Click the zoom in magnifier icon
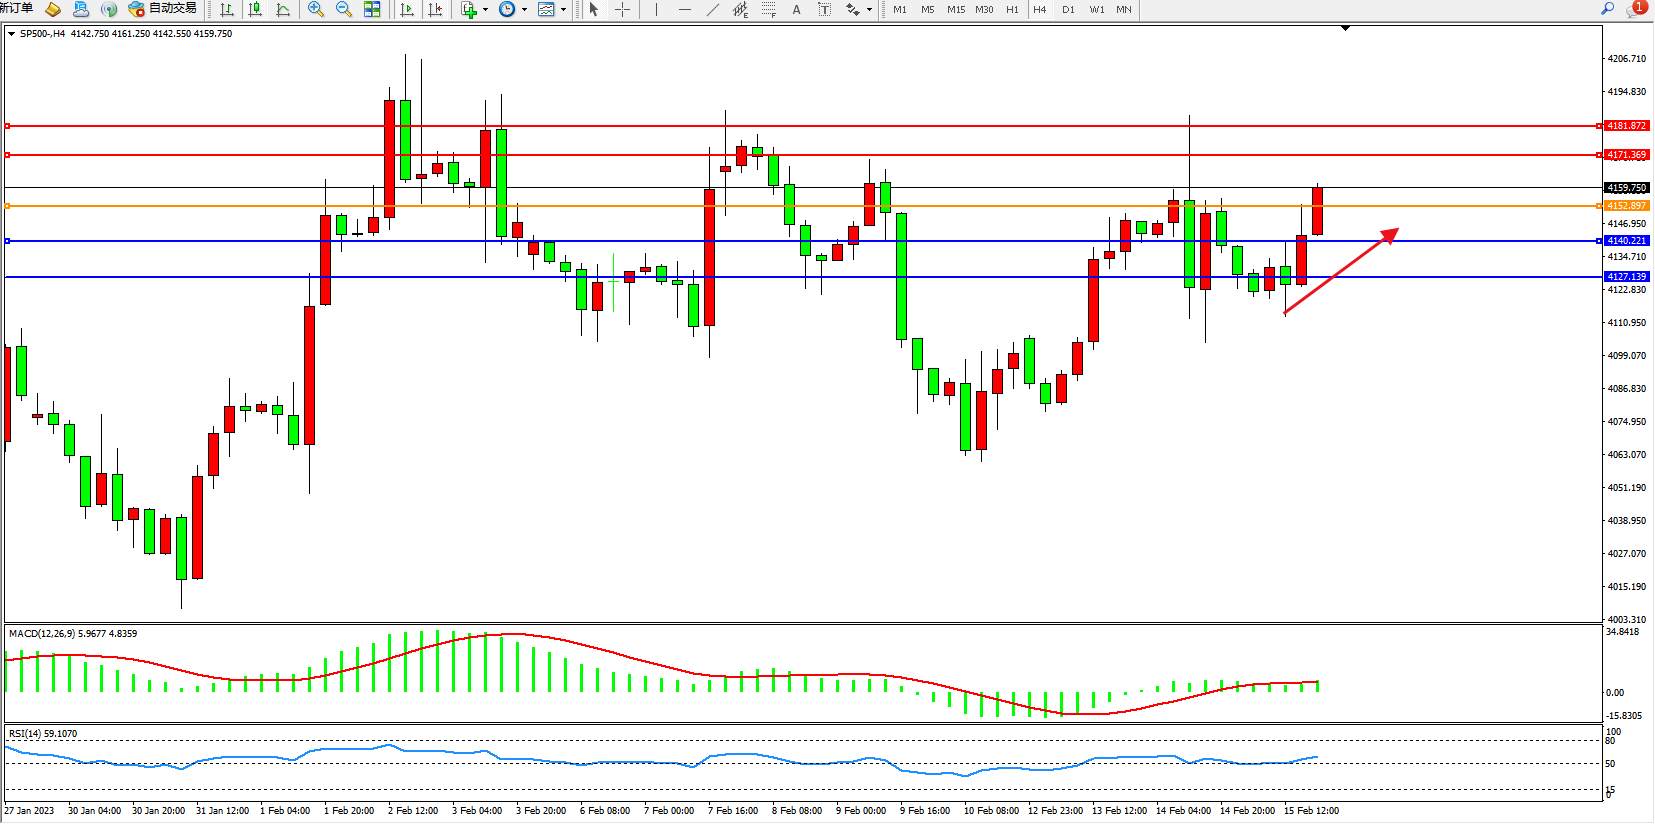Image resolution: width=1655 pixels, height=824 pixels. [316, 9]
